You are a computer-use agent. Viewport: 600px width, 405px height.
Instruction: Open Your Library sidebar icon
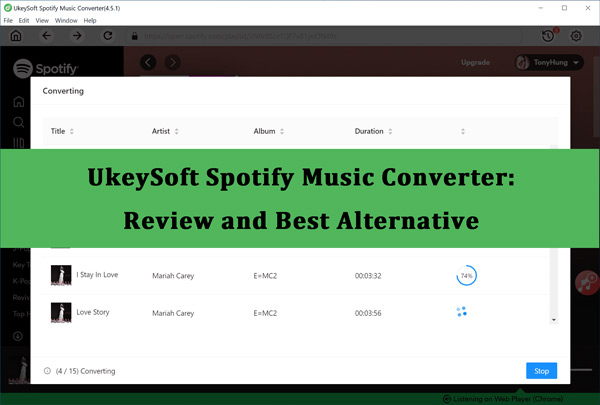tap(19, 143)
